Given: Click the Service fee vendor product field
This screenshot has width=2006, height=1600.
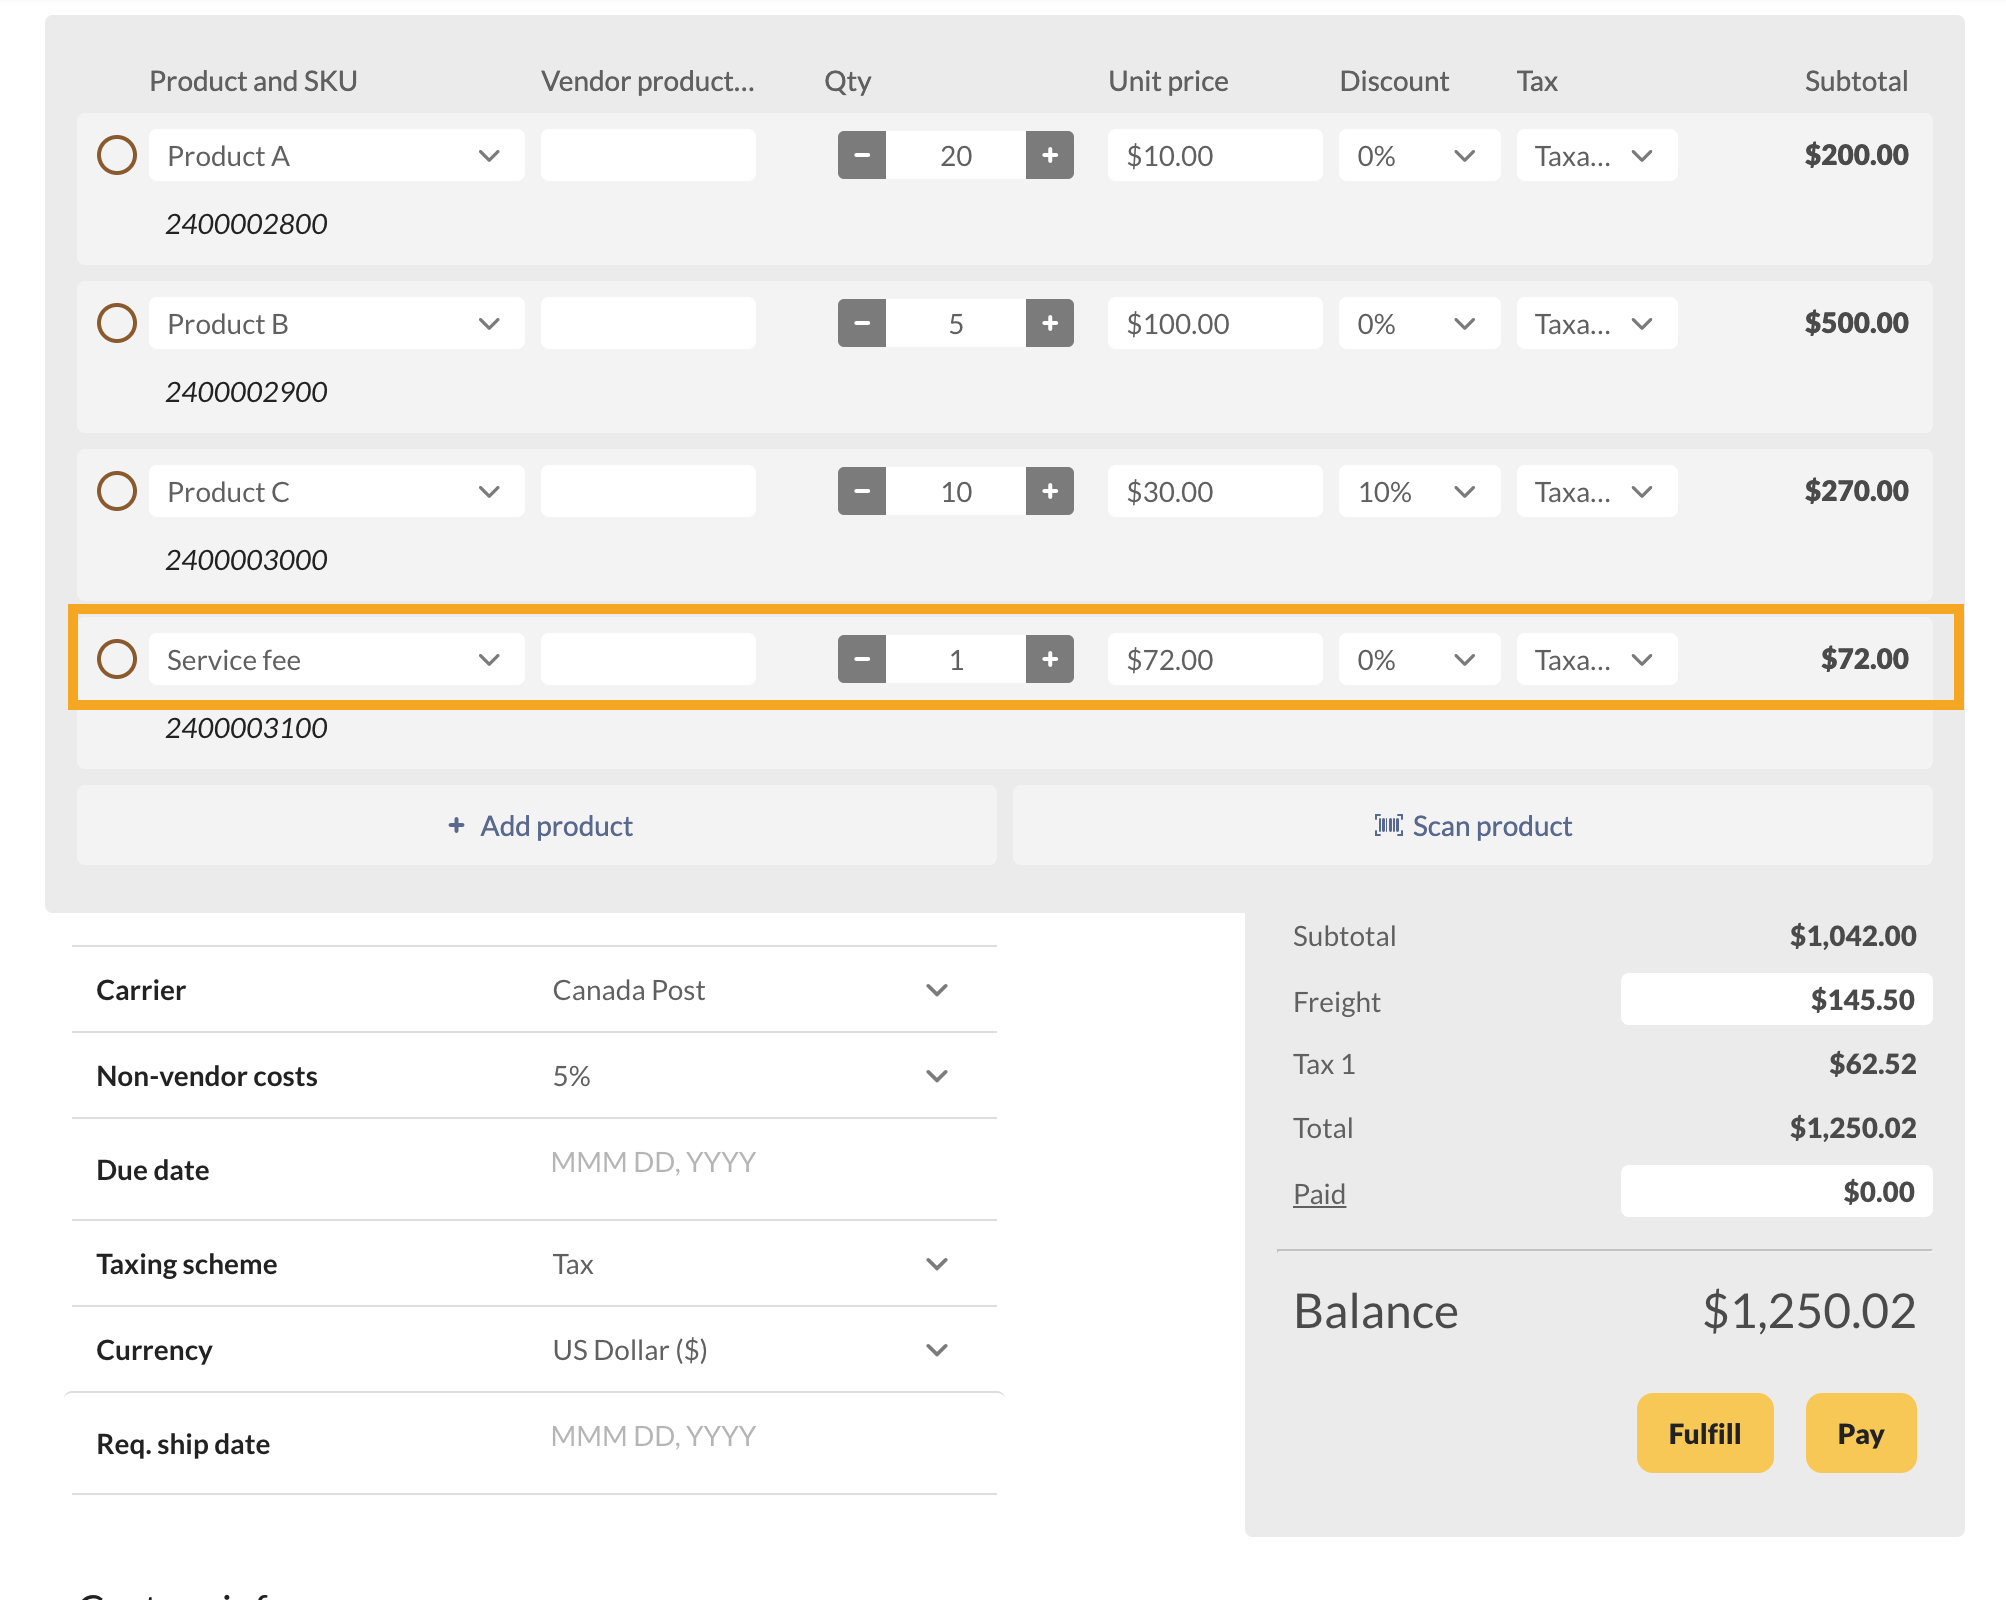Looking at the screenshot, I should pos(648,659).
